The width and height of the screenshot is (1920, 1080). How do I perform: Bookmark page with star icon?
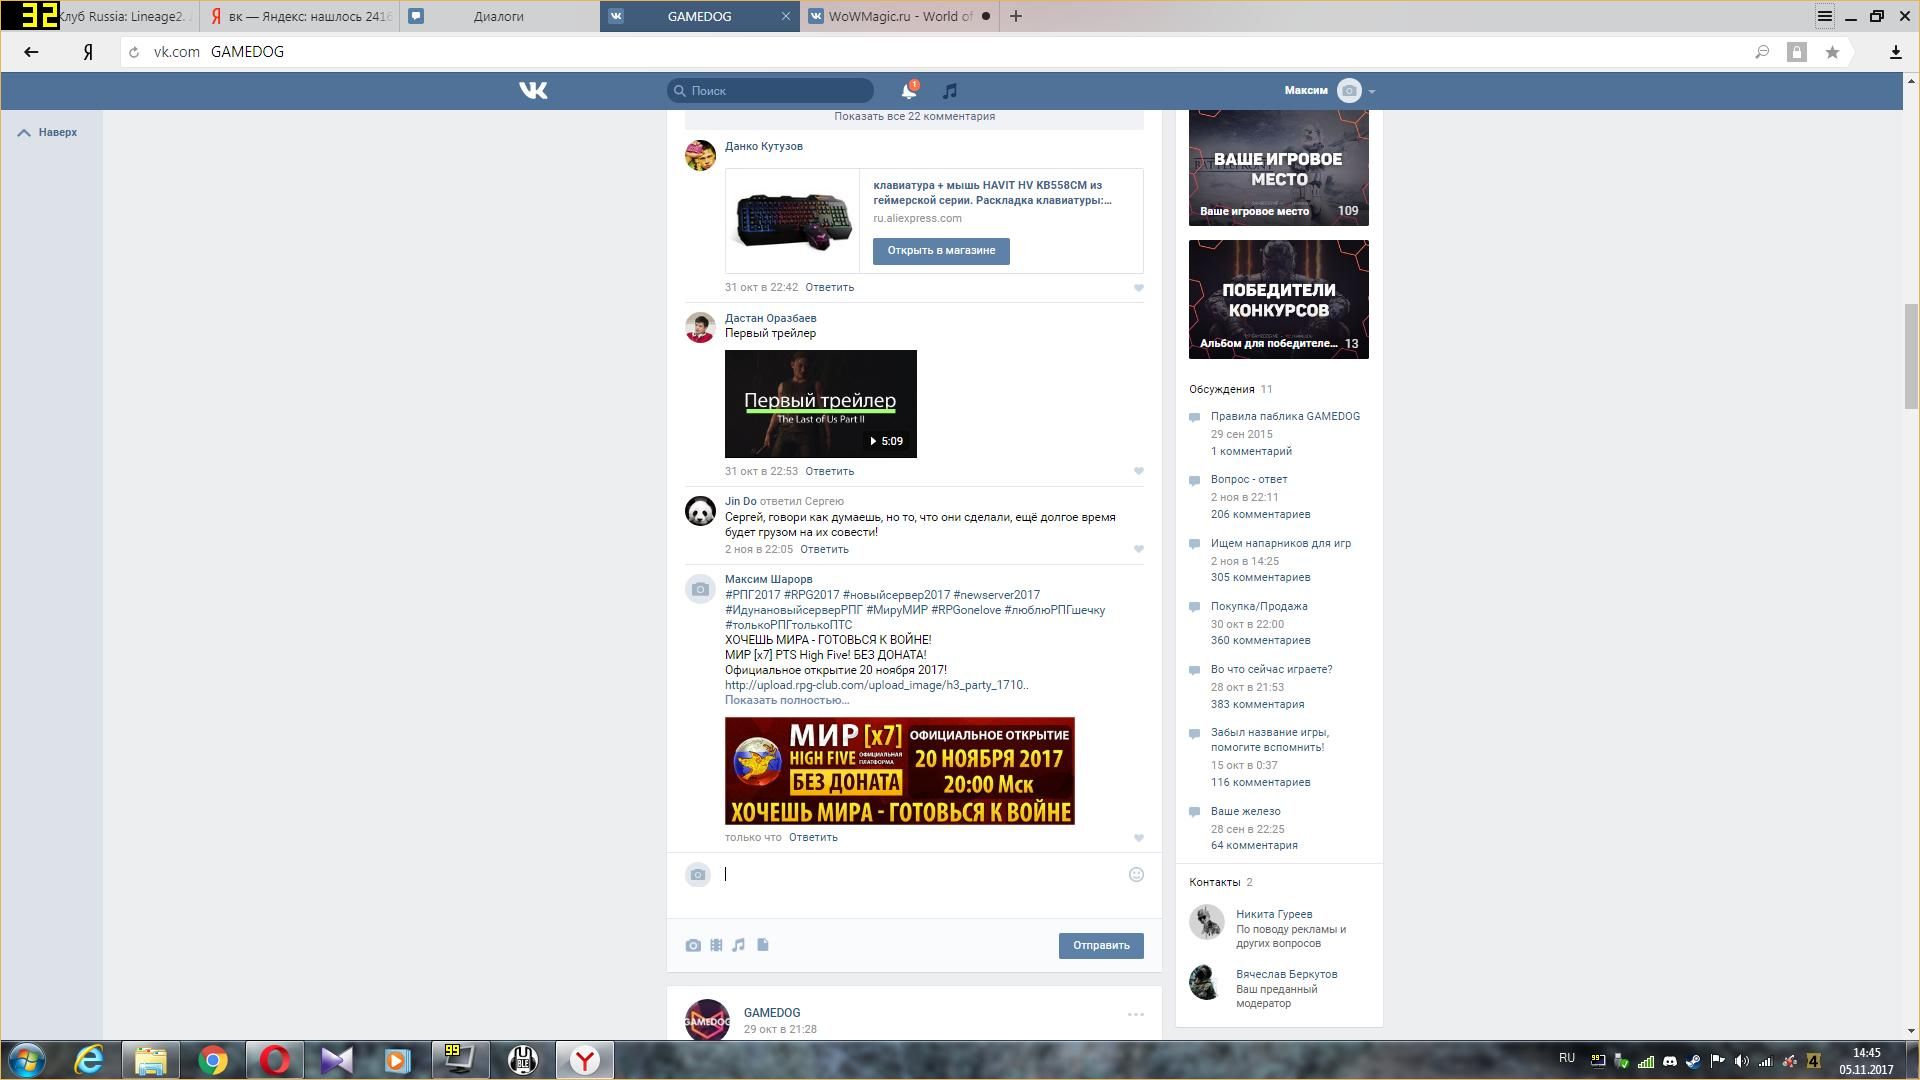coord(1832,52)
